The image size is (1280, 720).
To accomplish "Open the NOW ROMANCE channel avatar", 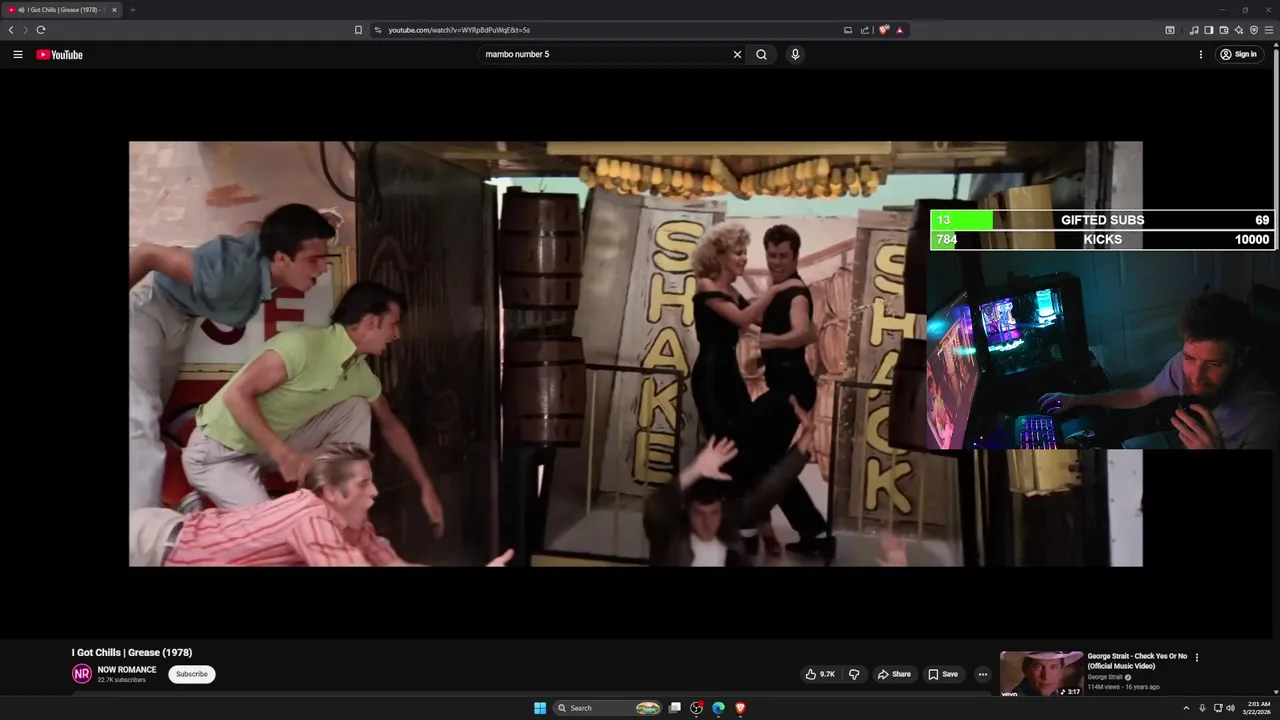I will tap(82, 674).
